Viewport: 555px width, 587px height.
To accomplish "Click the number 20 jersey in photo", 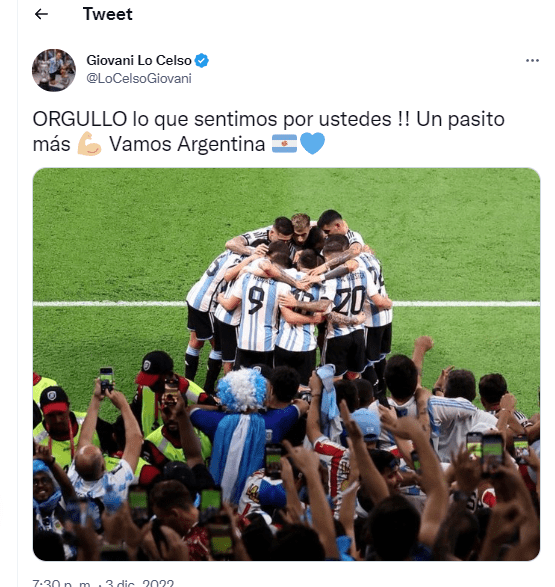I will point(346,303).
